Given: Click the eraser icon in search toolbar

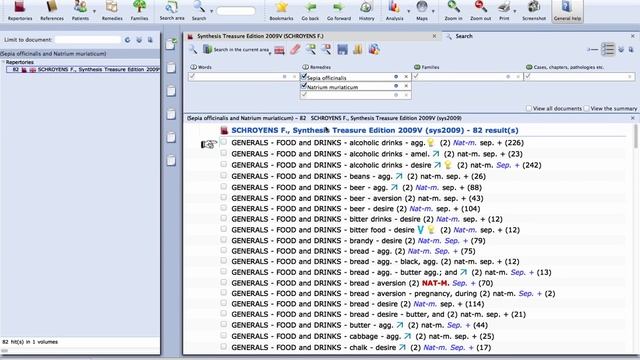Looking at the screenshot, I should tap(295, 50).
